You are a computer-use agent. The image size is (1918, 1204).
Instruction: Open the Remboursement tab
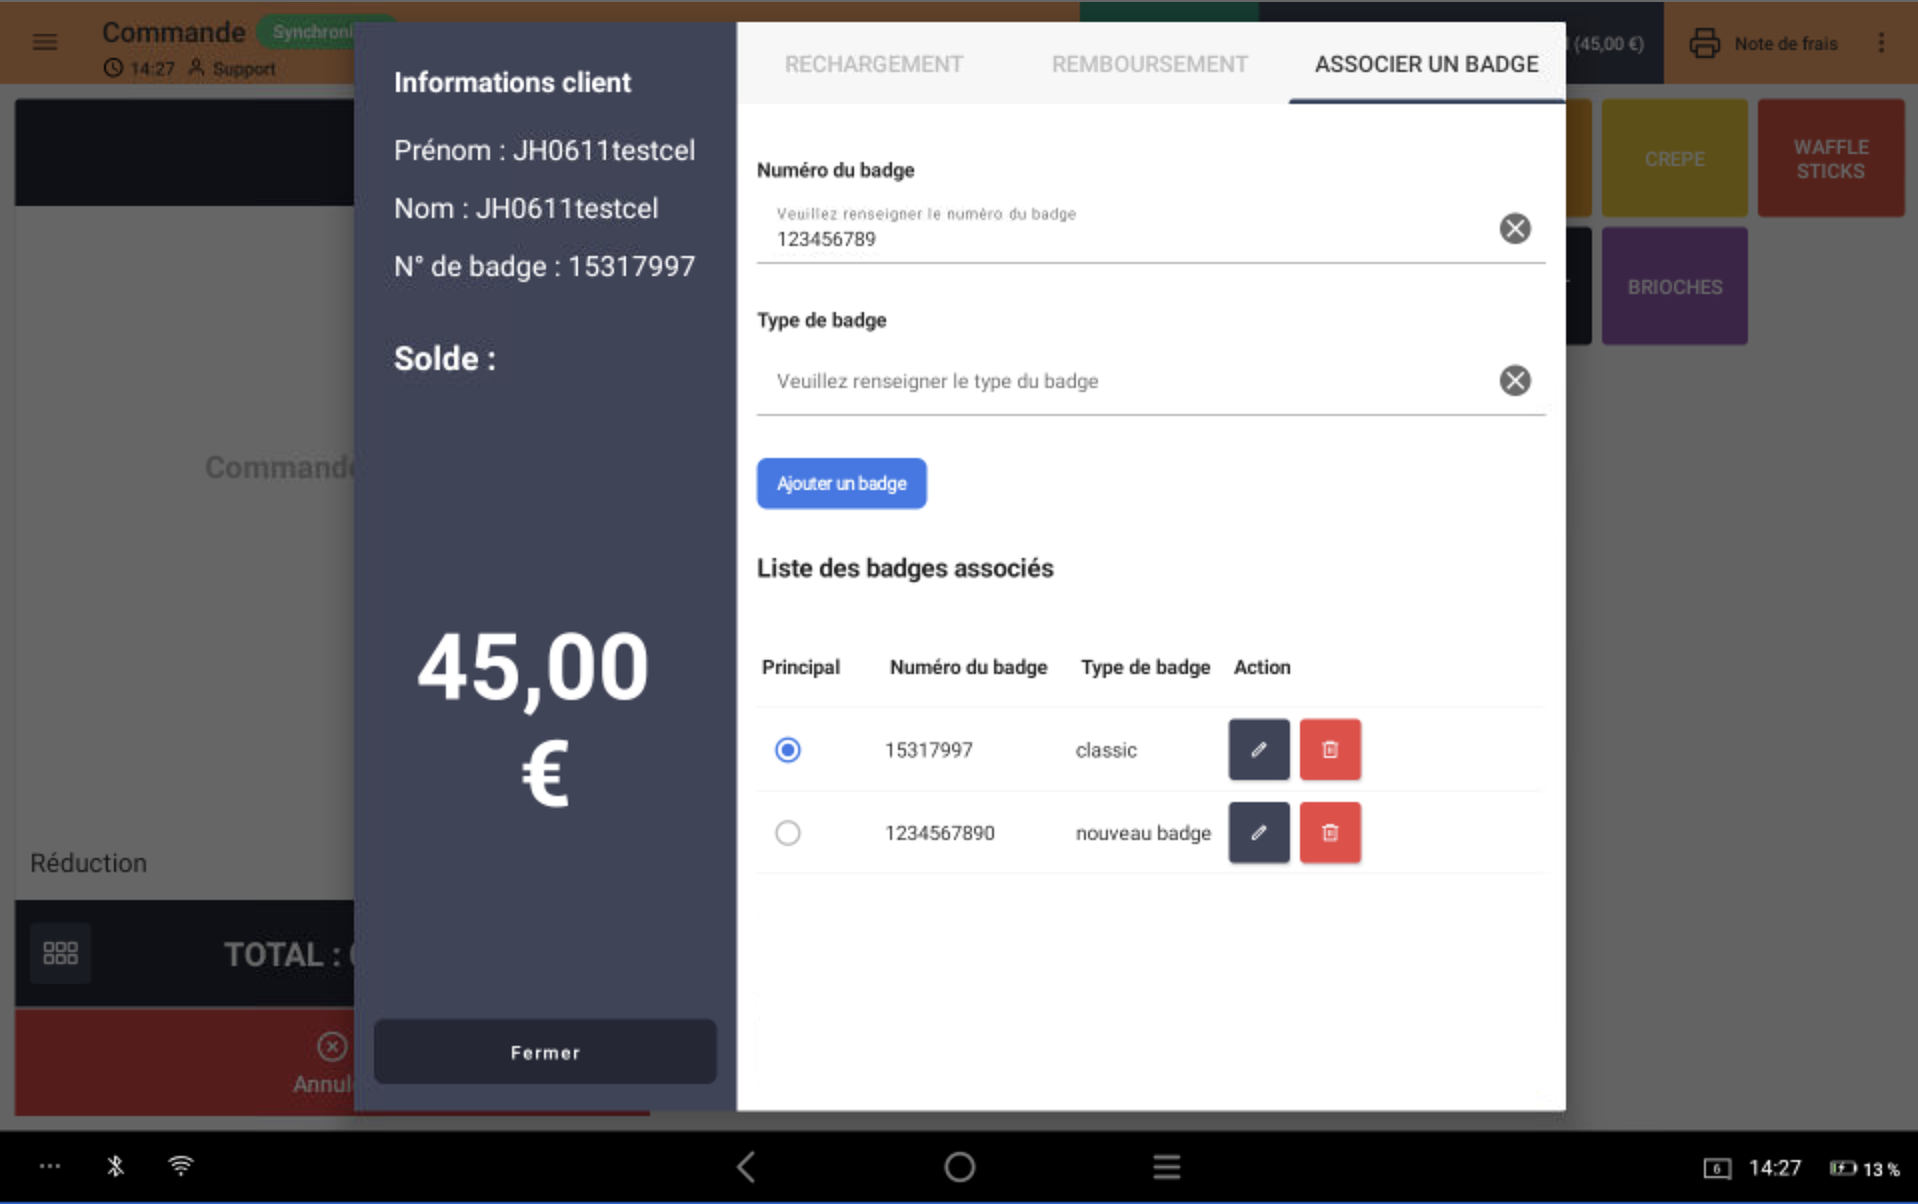pos(1149,64)
